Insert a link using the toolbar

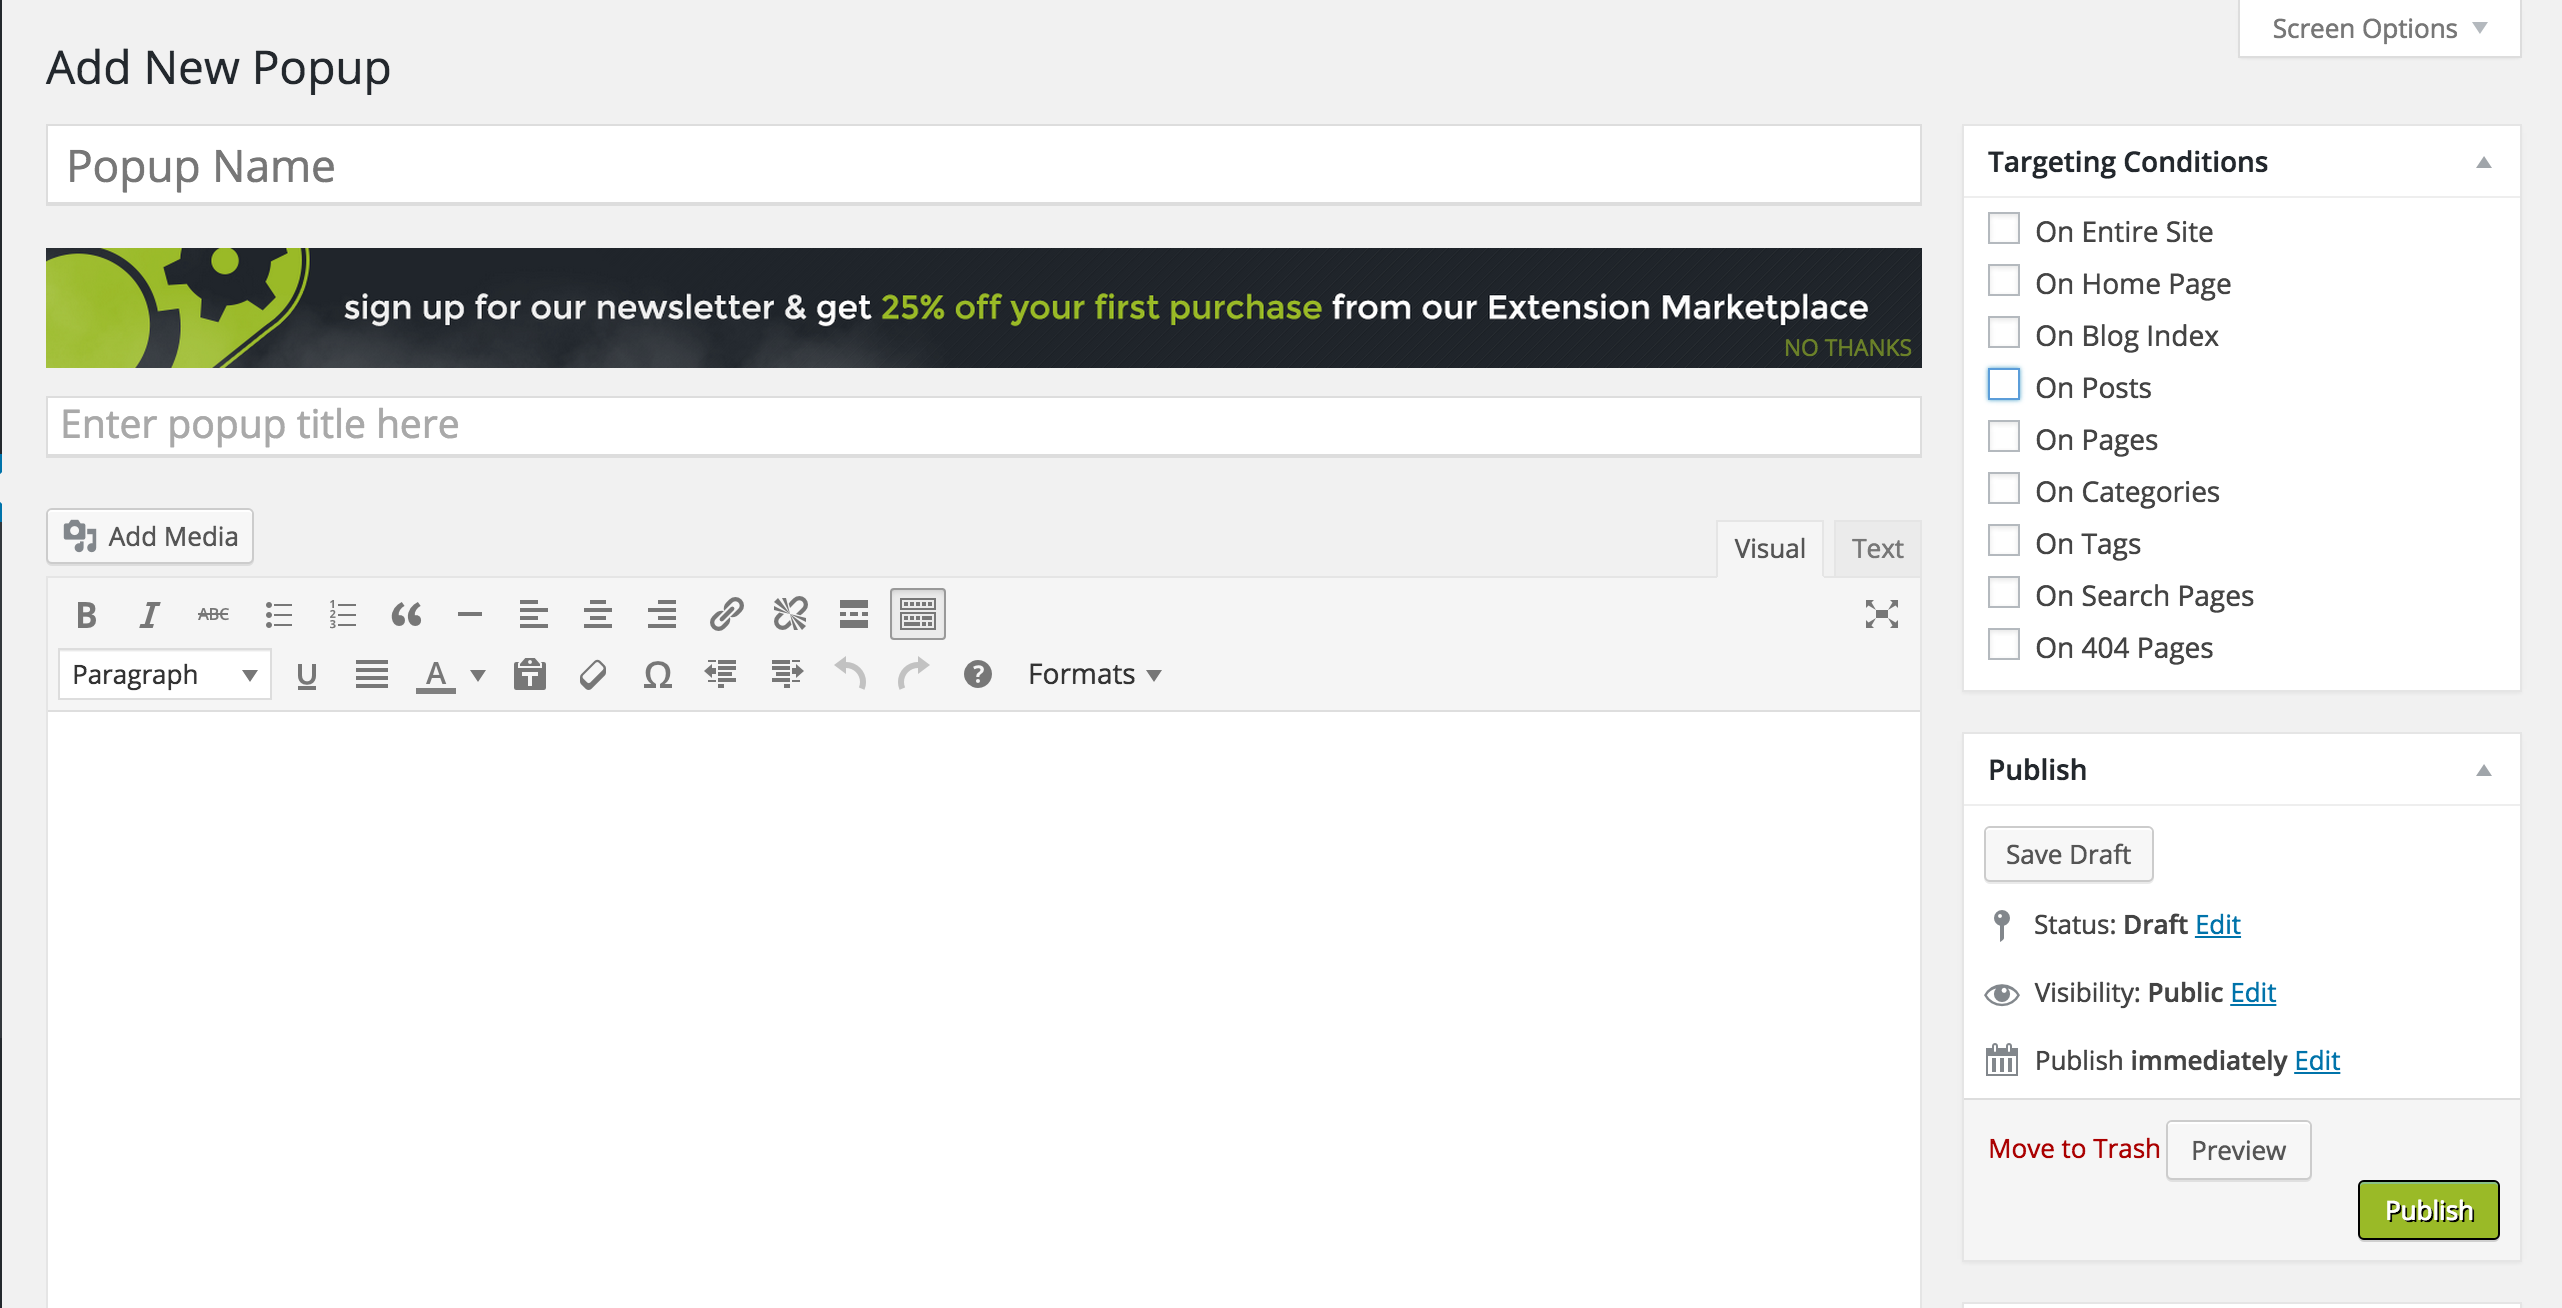coord(726,614)
